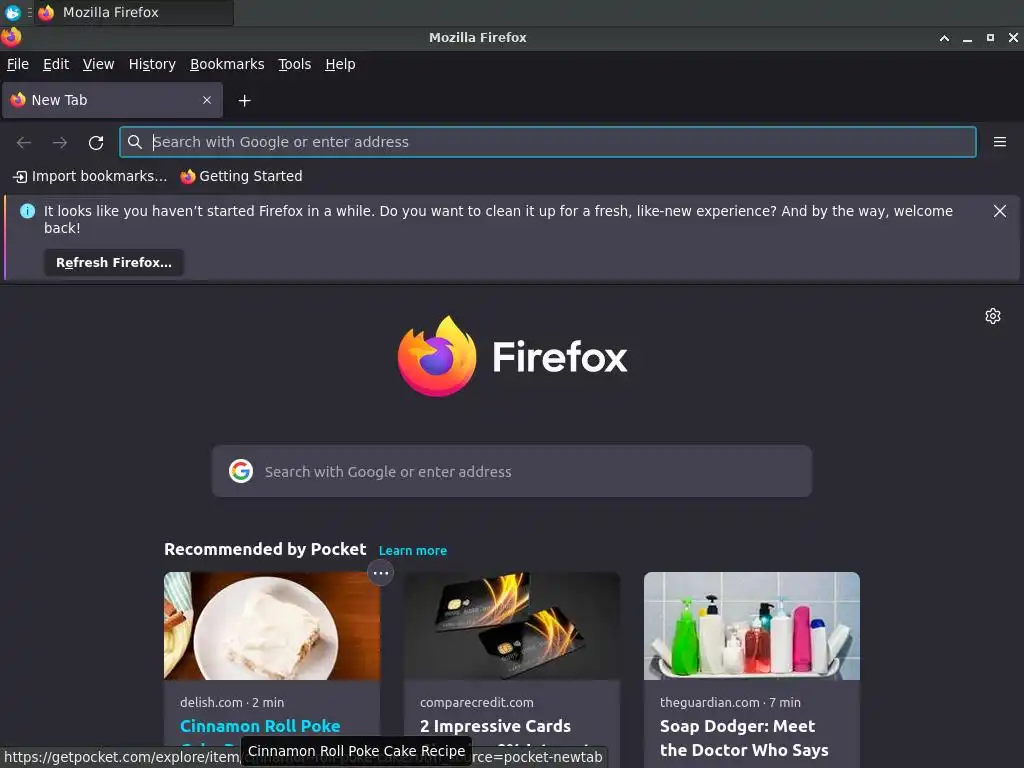This screenshot has height=768, width=1024.
Task: Click the comparecredit.com source text
Action: pos(477,703)
